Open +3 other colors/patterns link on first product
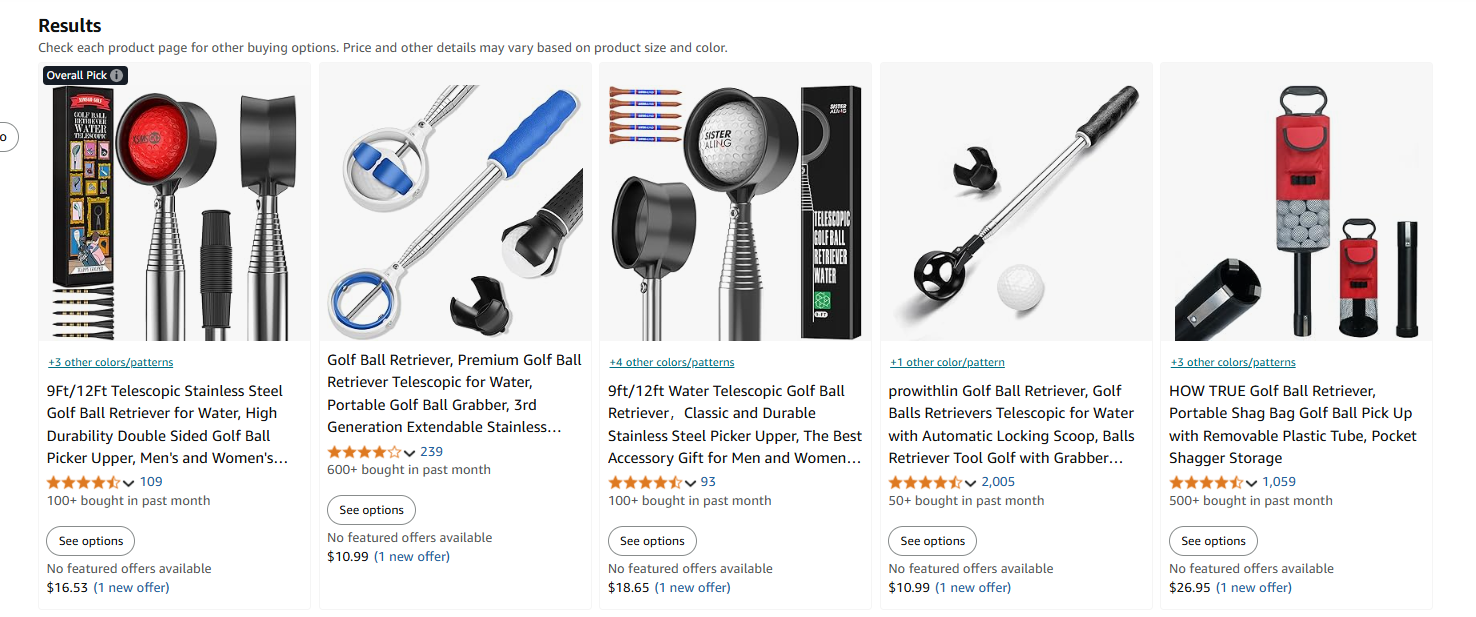 coord(110,362)
